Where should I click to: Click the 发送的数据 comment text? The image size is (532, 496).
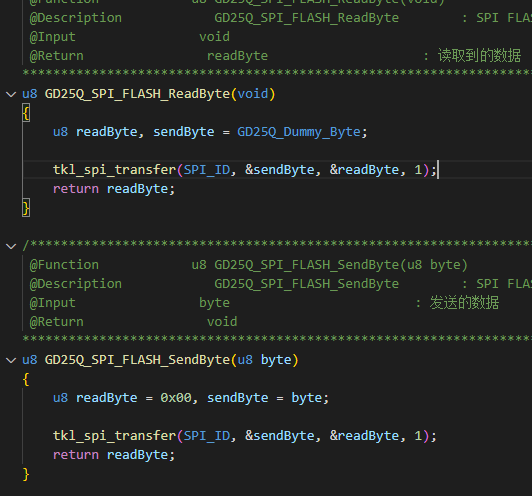point(464,303)
